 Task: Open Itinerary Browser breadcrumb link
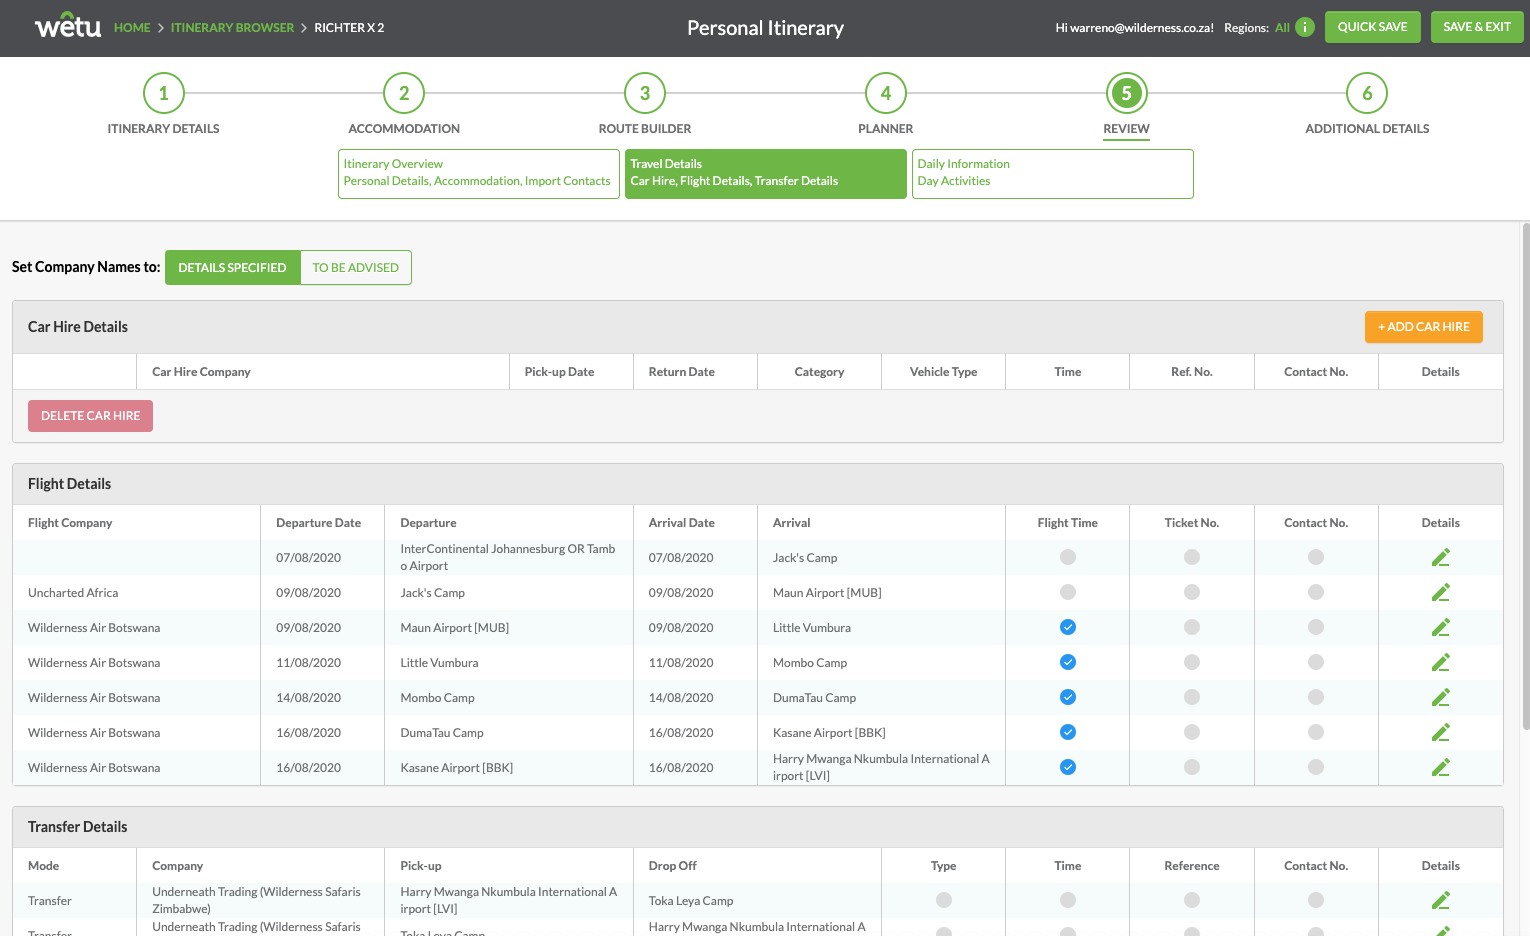tap(232, 28)
